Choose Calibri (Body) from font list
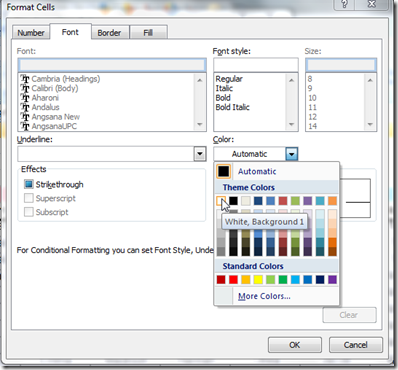Image resolution: width=398 pixels, height=370 pixels. coord(49,88)
